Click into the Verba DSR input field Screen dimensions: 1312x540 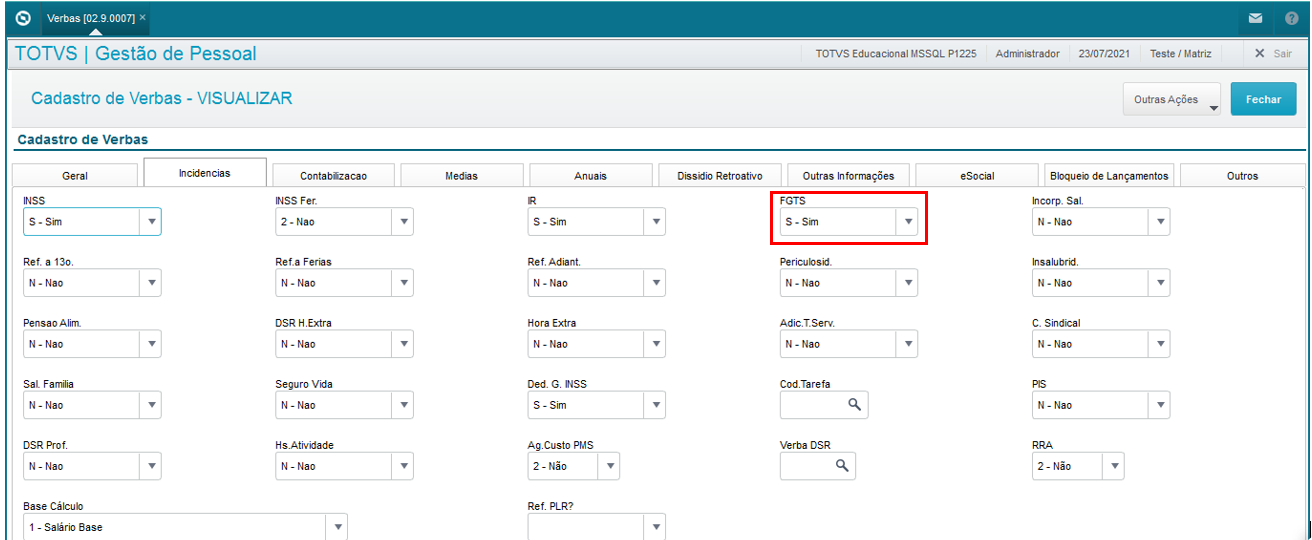(818, 466)
